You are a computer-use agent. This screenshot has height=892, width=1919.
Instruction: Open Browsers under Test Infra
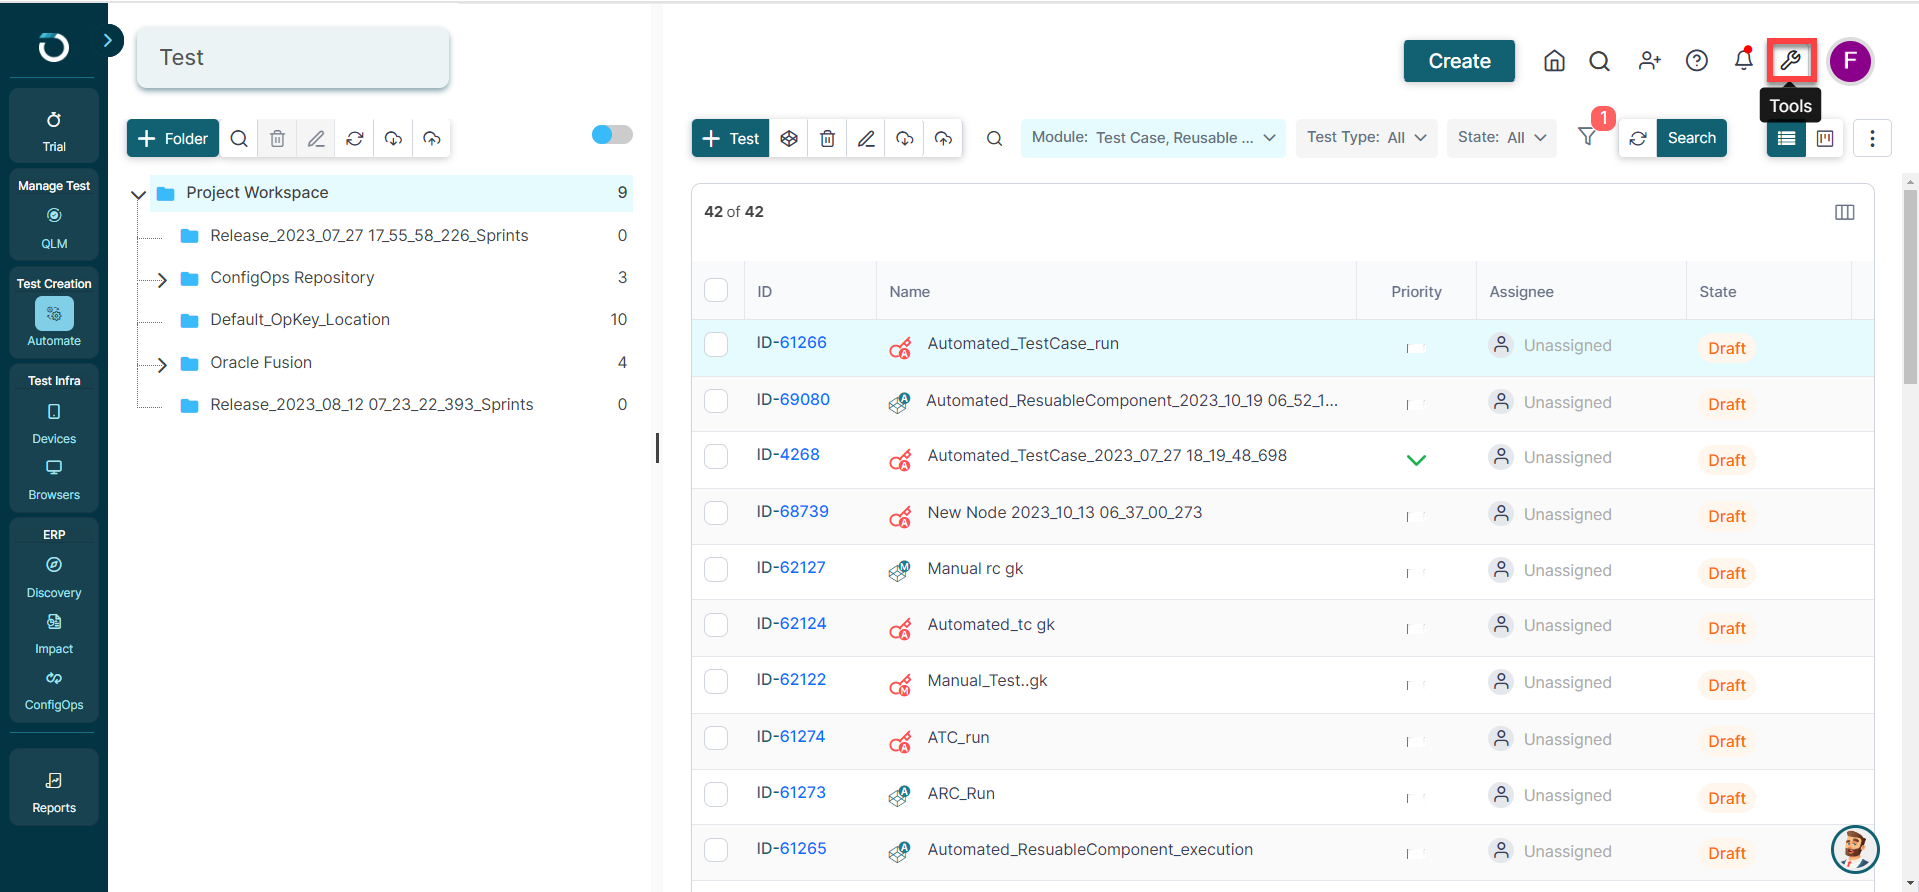tap(54, 480)
